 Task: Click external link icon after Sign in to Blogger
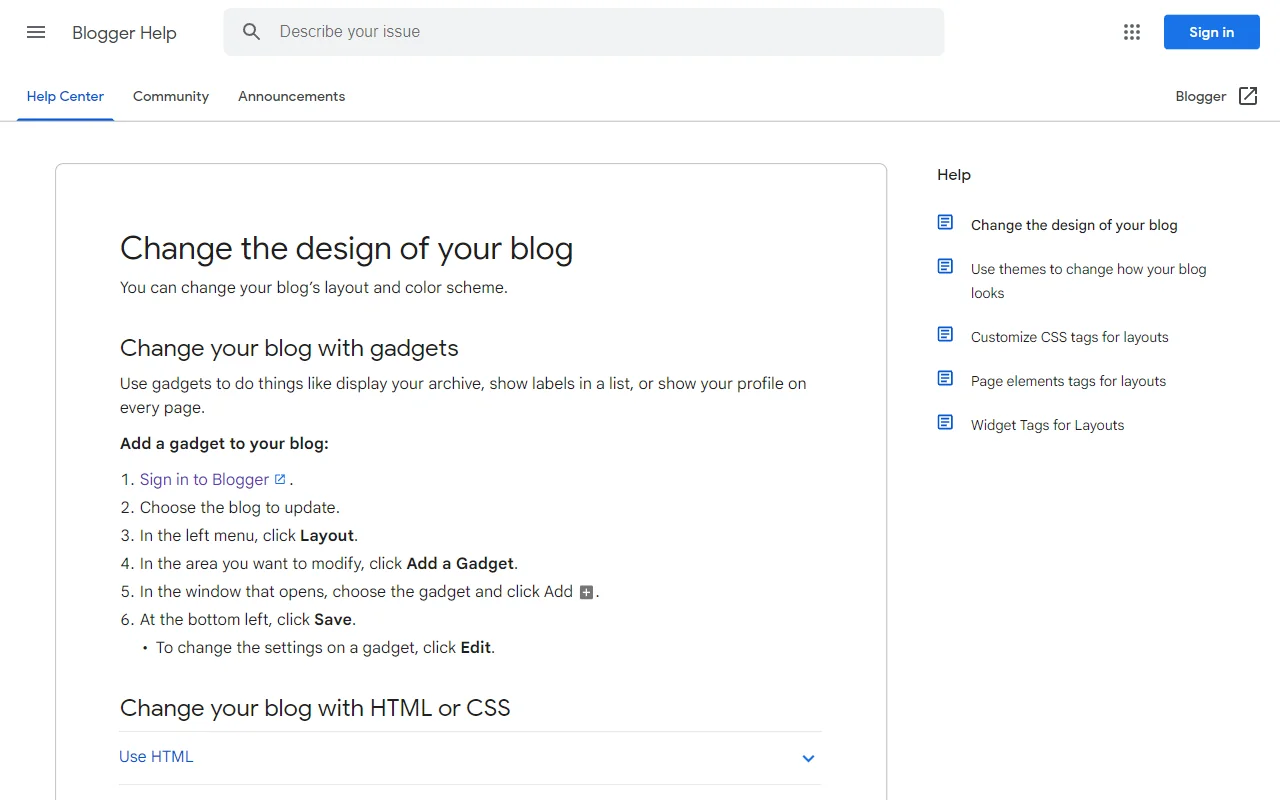click(280, 479)
